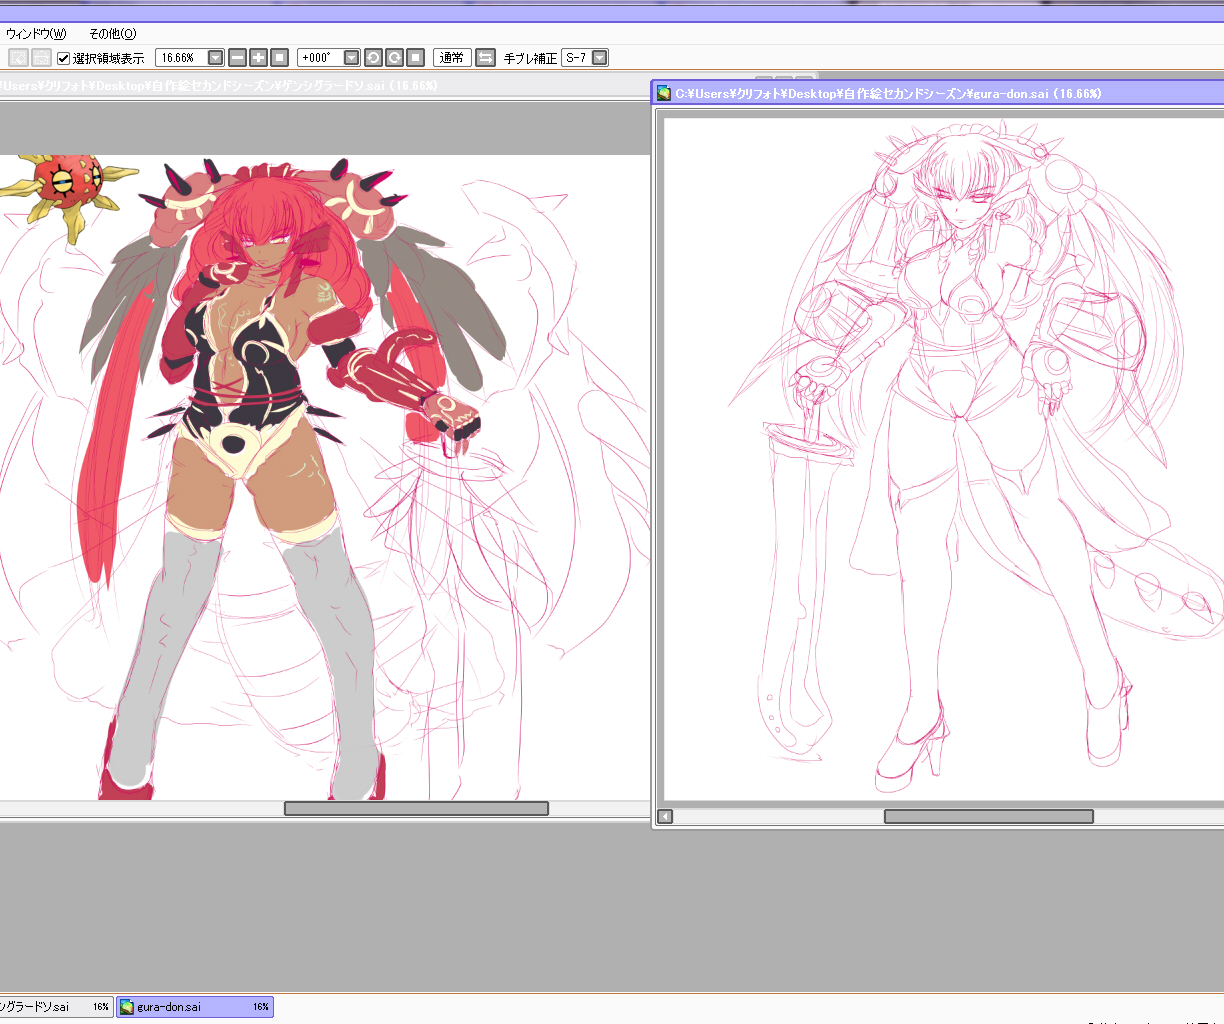Toggle the 選択領域表示 checkbox

(64, 58)
